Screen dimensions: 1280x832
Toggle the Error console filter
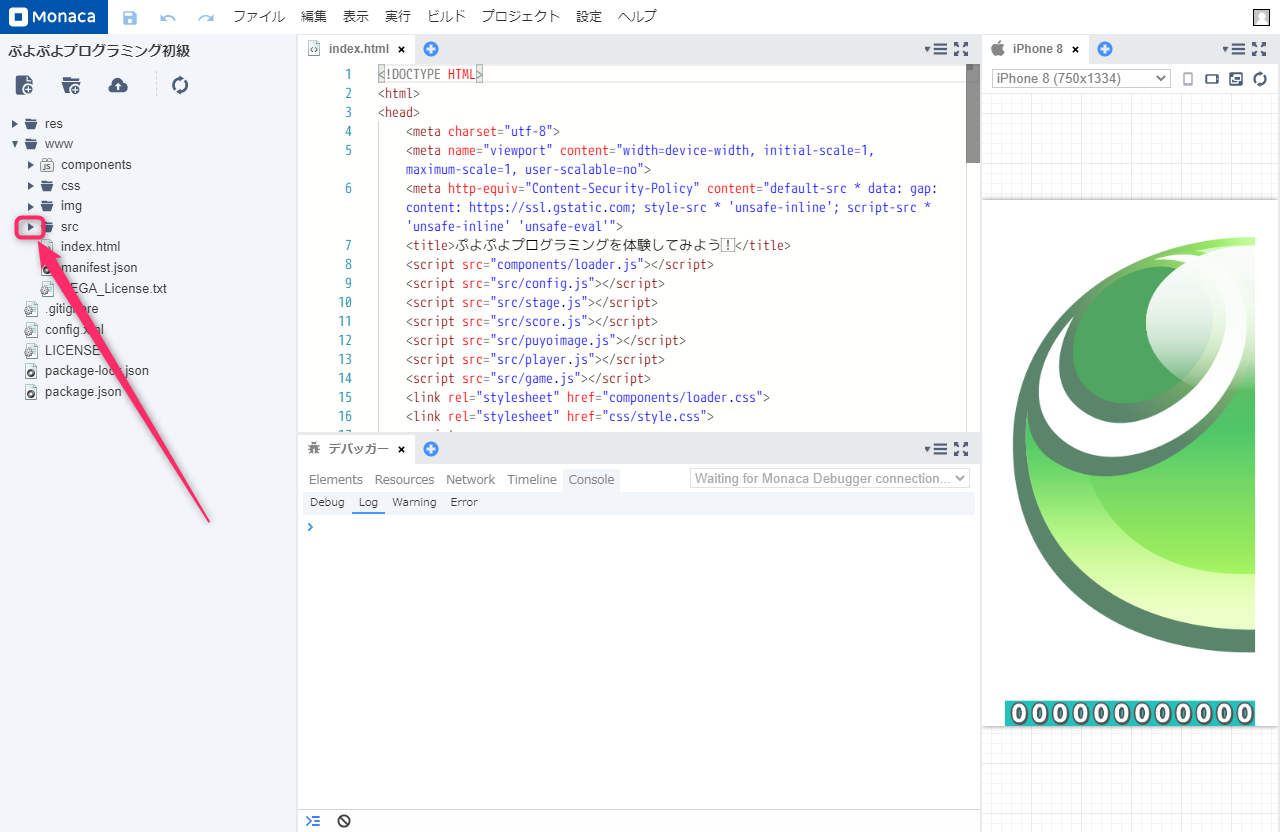(x=464, y=502)
